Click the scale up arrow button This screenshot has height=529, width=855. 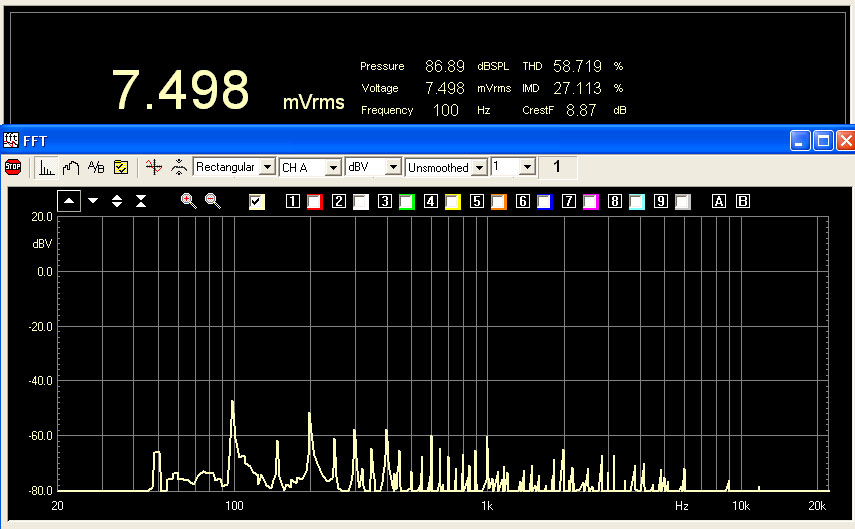point(69,201)
